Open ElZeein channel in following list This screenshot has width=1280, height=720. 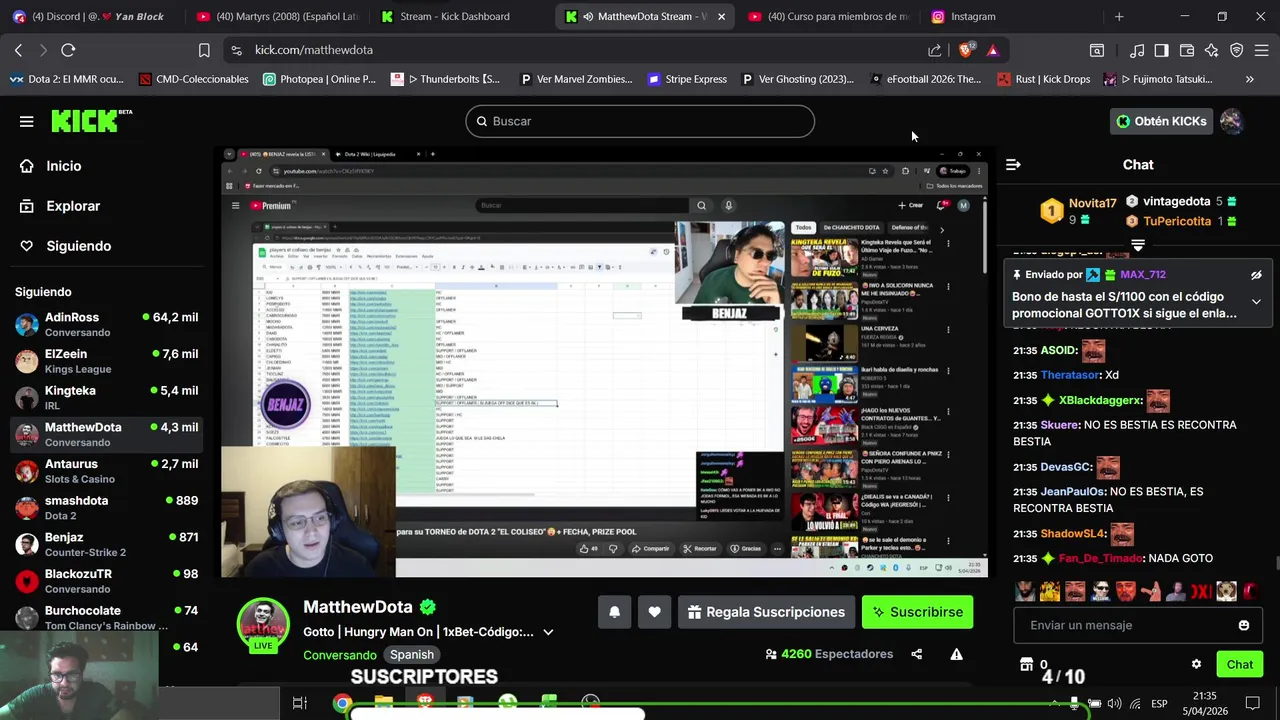(x=107, y=361)
